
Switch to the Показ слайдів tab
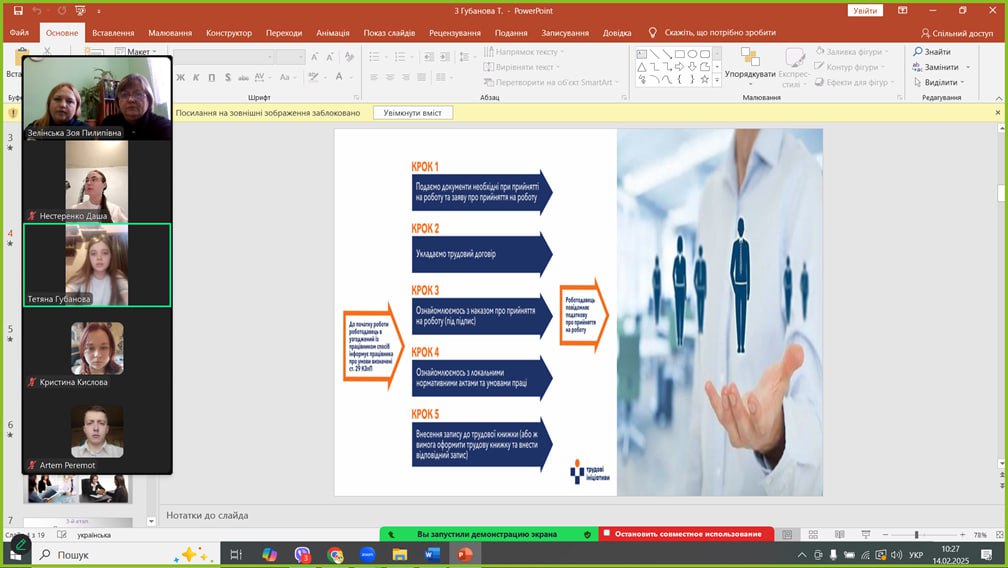click(389, 33)
